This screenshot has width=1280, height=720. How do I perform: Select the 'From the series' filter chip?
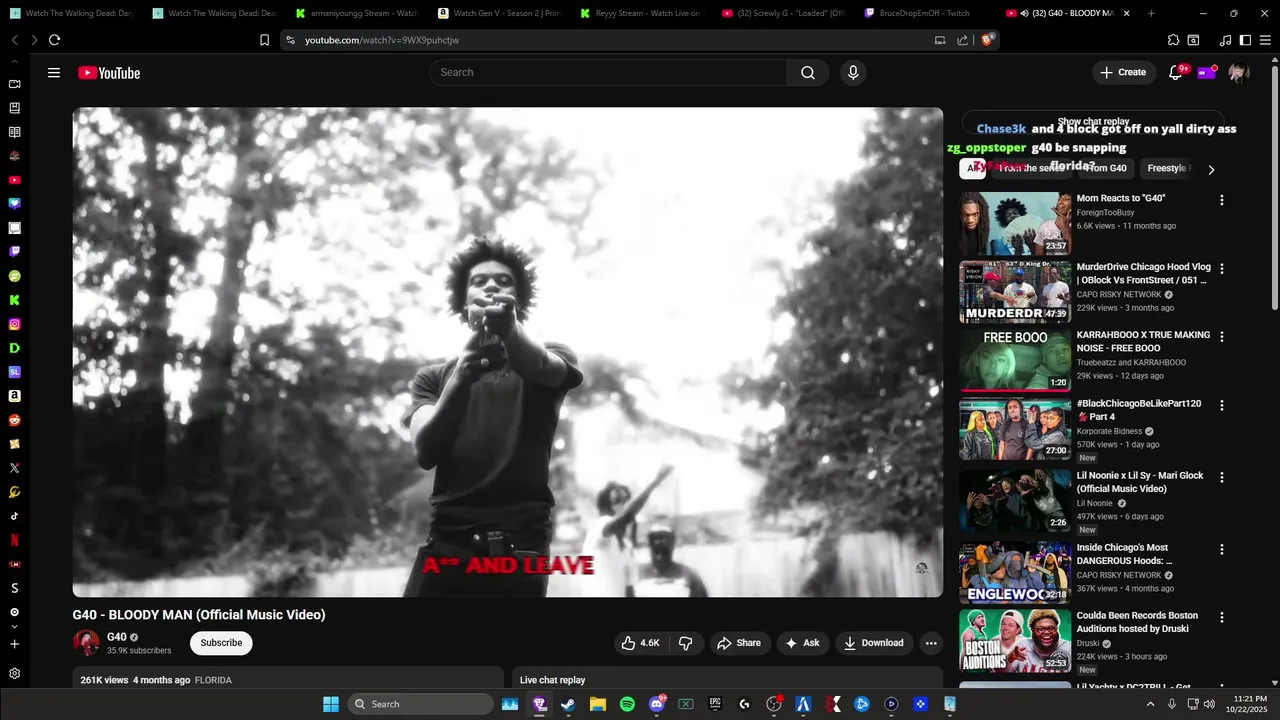coord(1031,168)
